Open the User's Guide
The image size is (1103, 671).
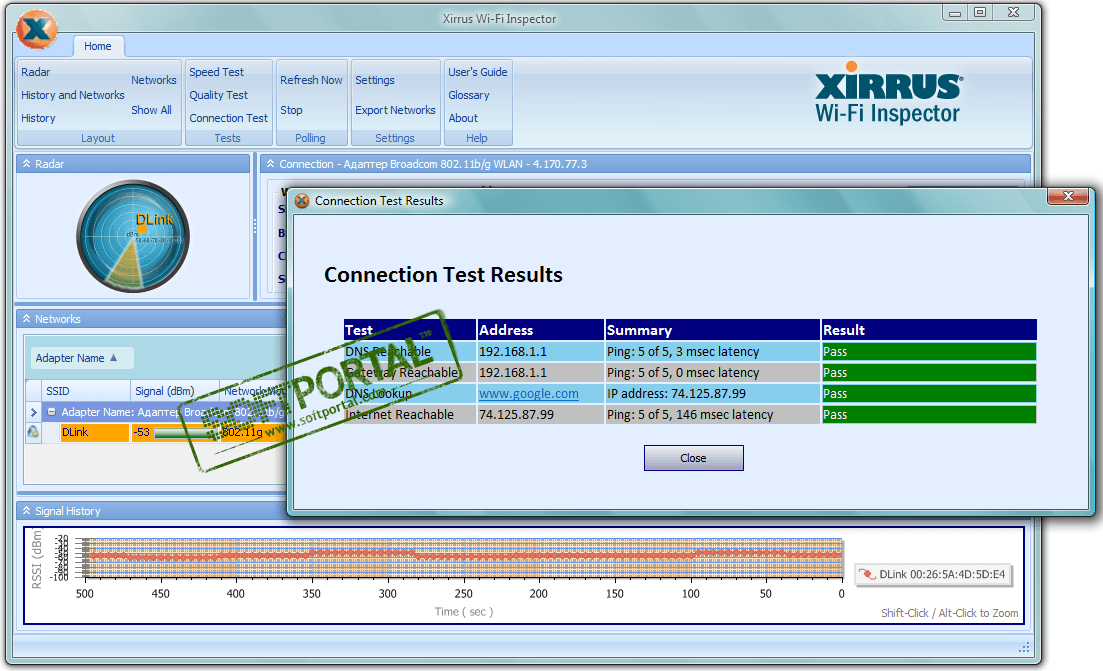pyautogui.click(x=478, y=72)
